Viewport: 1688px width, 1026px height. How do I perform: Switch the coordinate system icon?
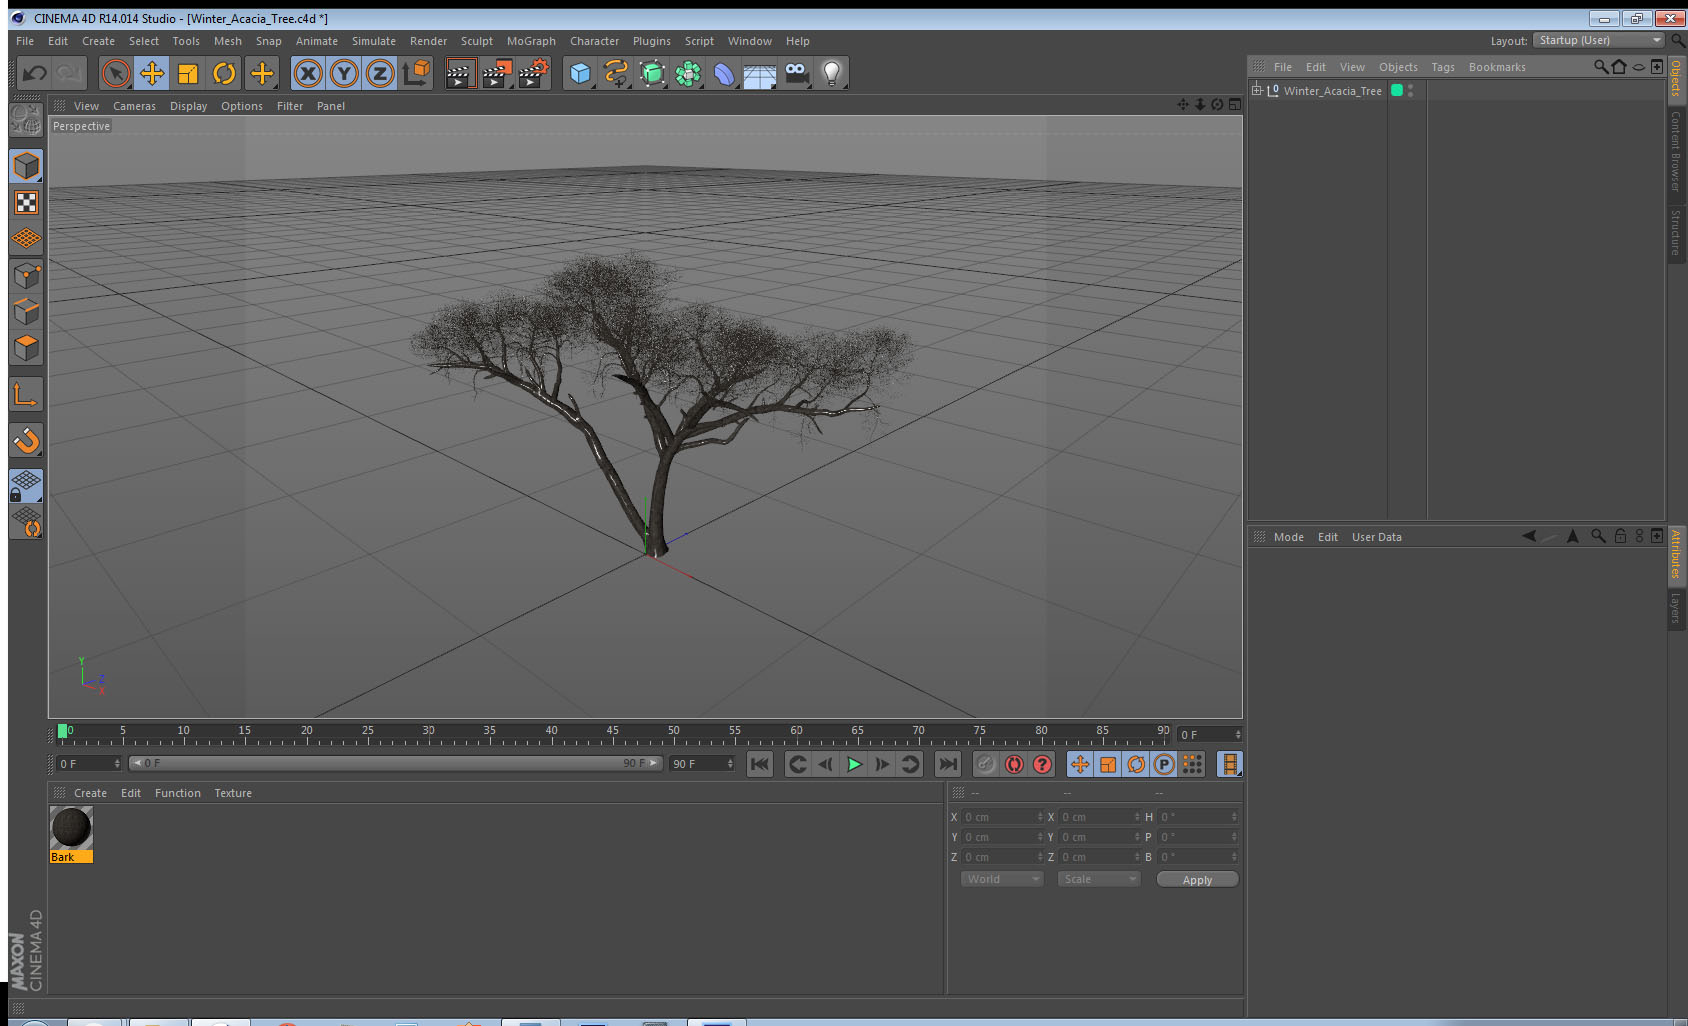pyautogui.click(x=416, y=73)
